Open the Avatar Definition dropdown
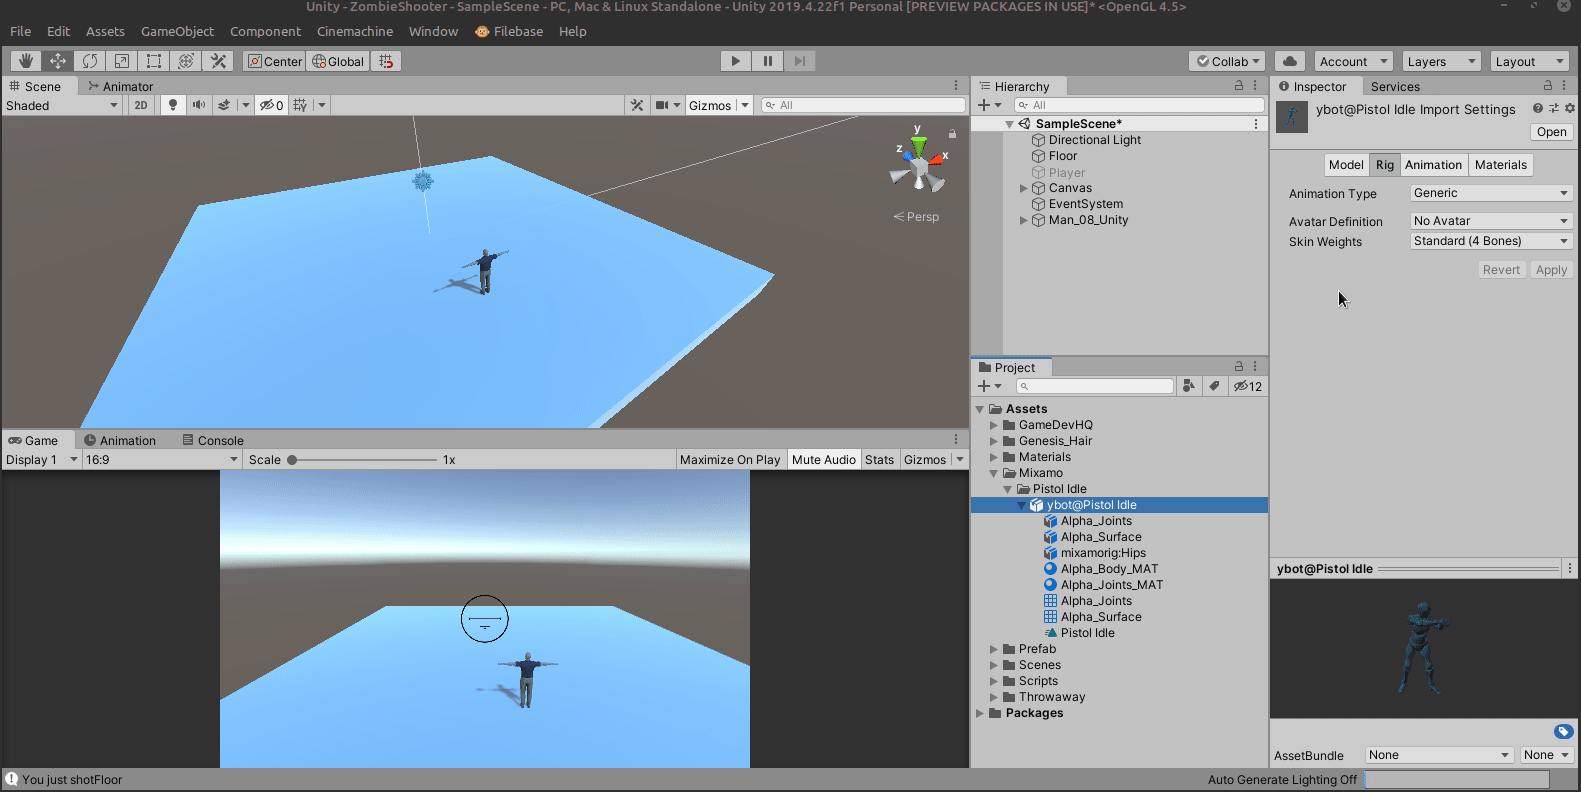1581x792 pixels. point(1491,221)
